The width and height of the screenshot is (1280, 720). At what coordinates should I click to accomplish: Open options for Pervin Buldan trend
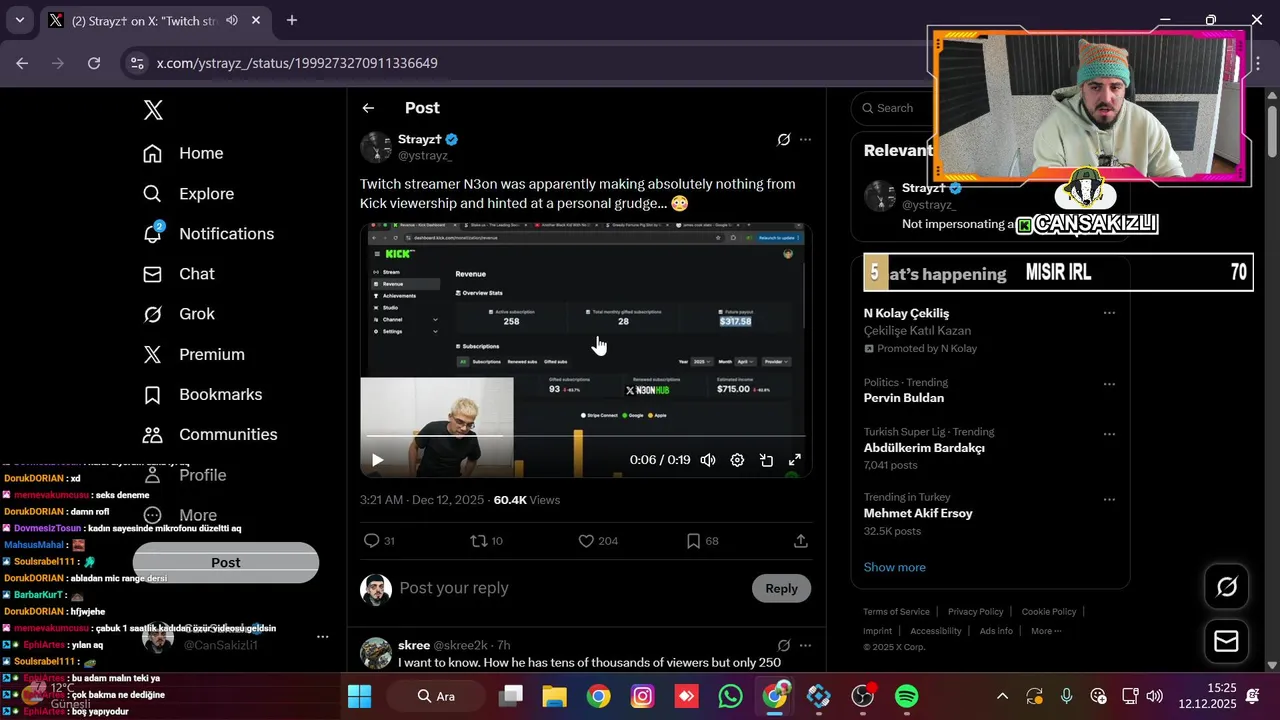[x=1109, y=384]
